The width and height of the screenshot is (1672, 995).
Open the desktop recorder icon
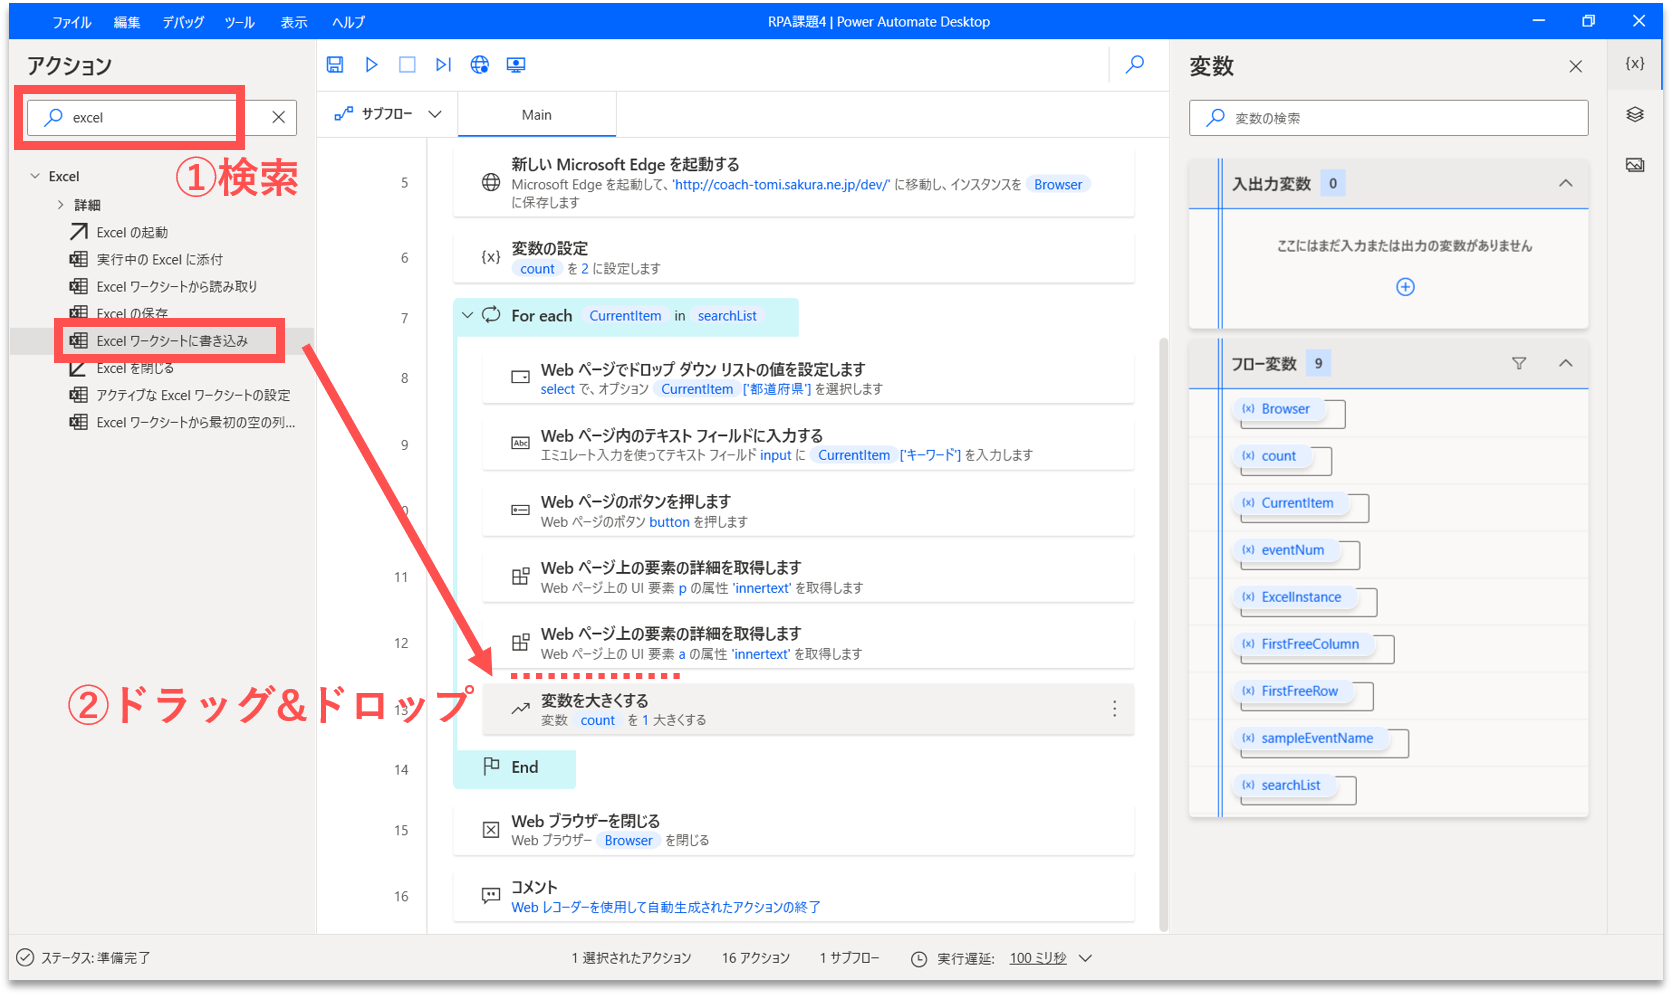click(x=516, y=65)
